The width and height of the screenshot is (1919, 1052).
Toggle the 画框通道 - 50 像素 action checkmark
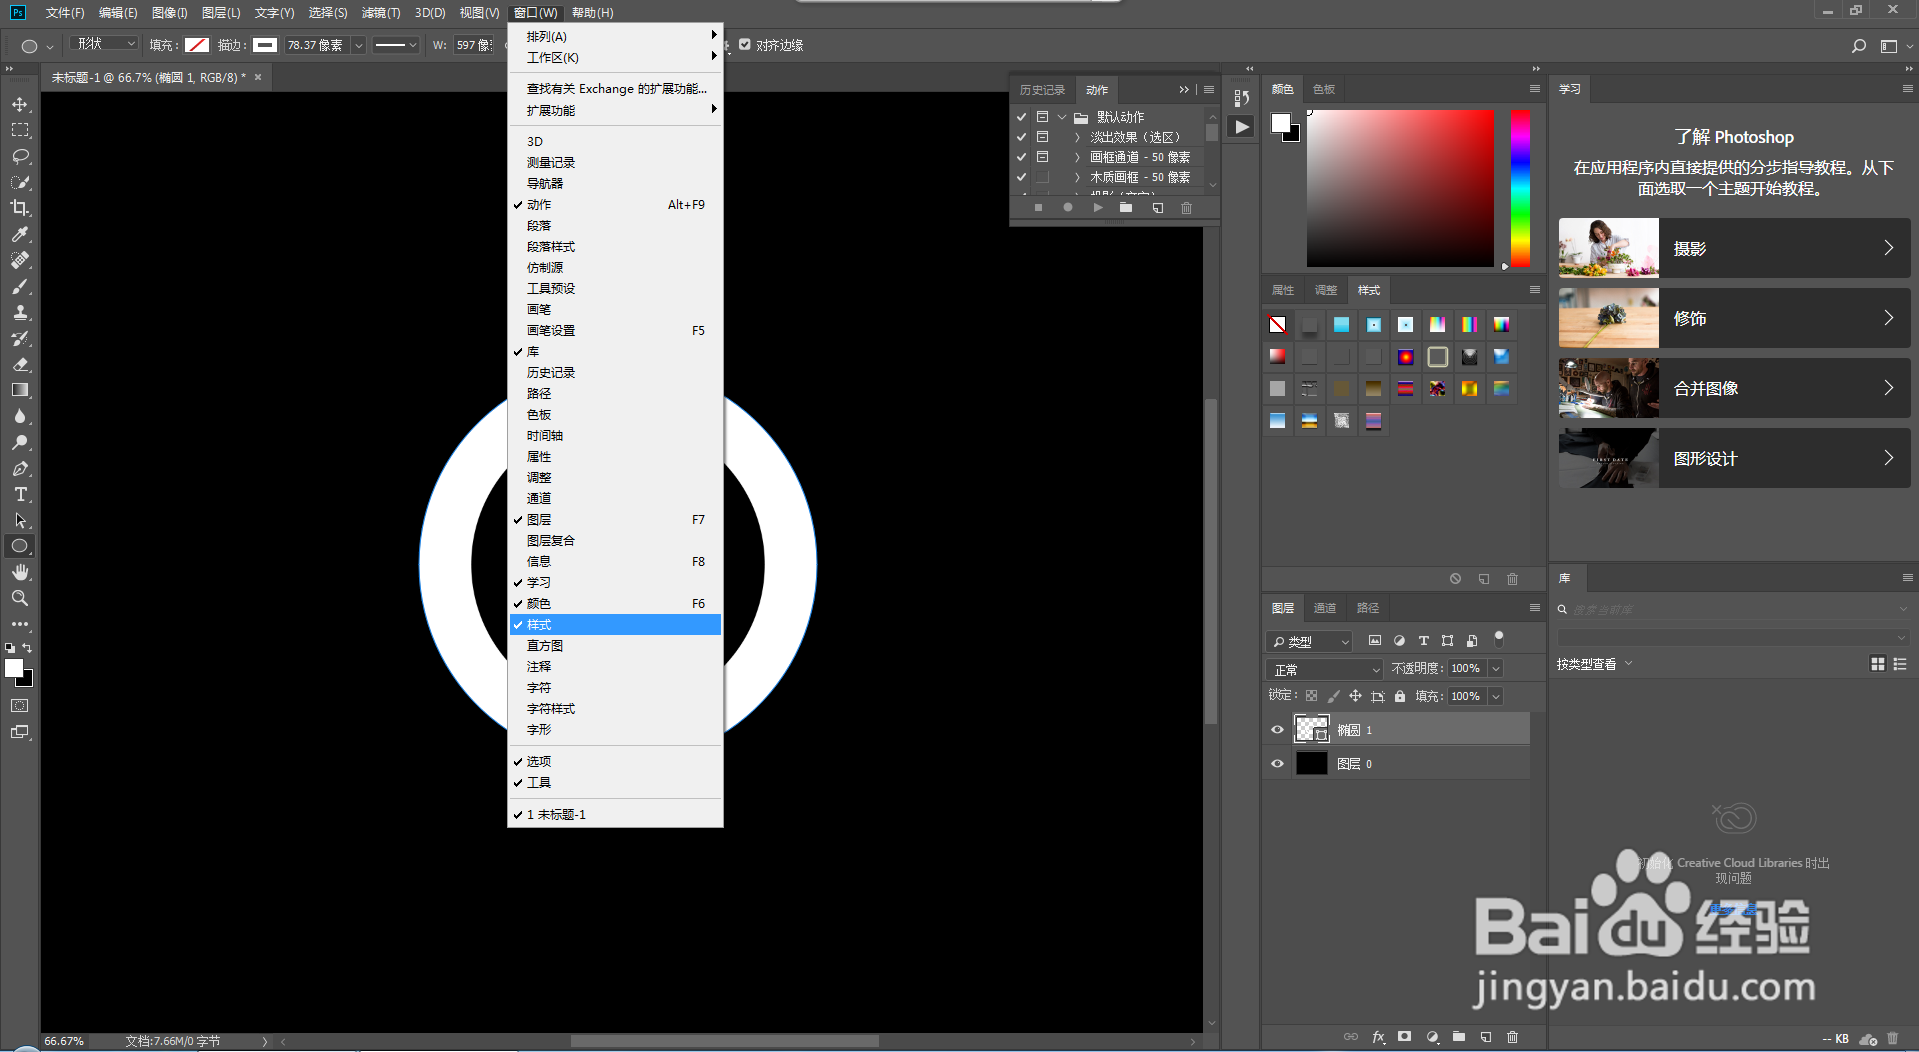(x=1021, y=157)
